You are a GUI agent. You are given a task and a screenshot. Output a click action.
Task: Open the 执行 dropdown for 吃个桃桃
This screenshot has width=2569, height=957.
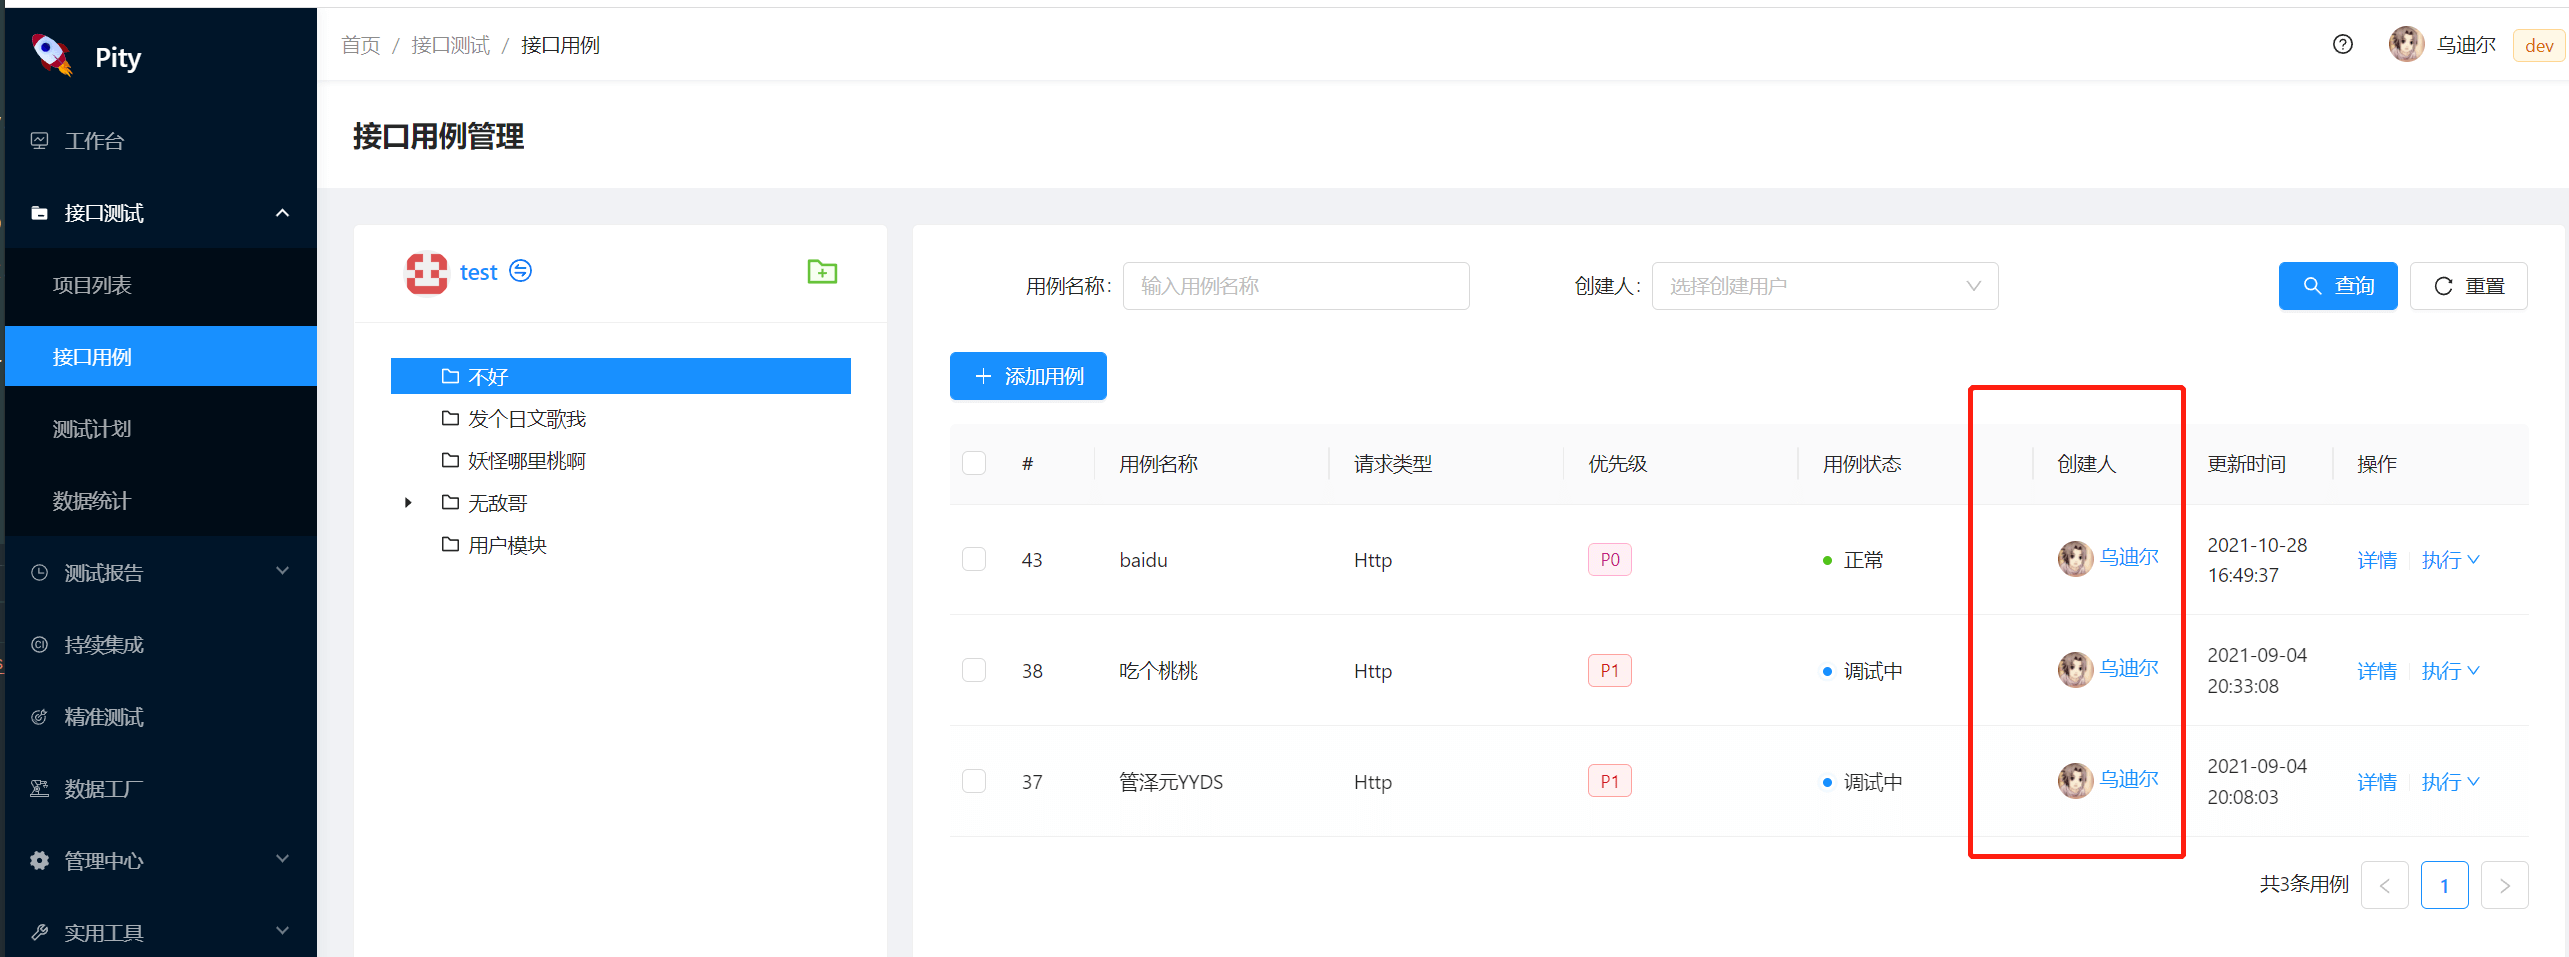2450,671
